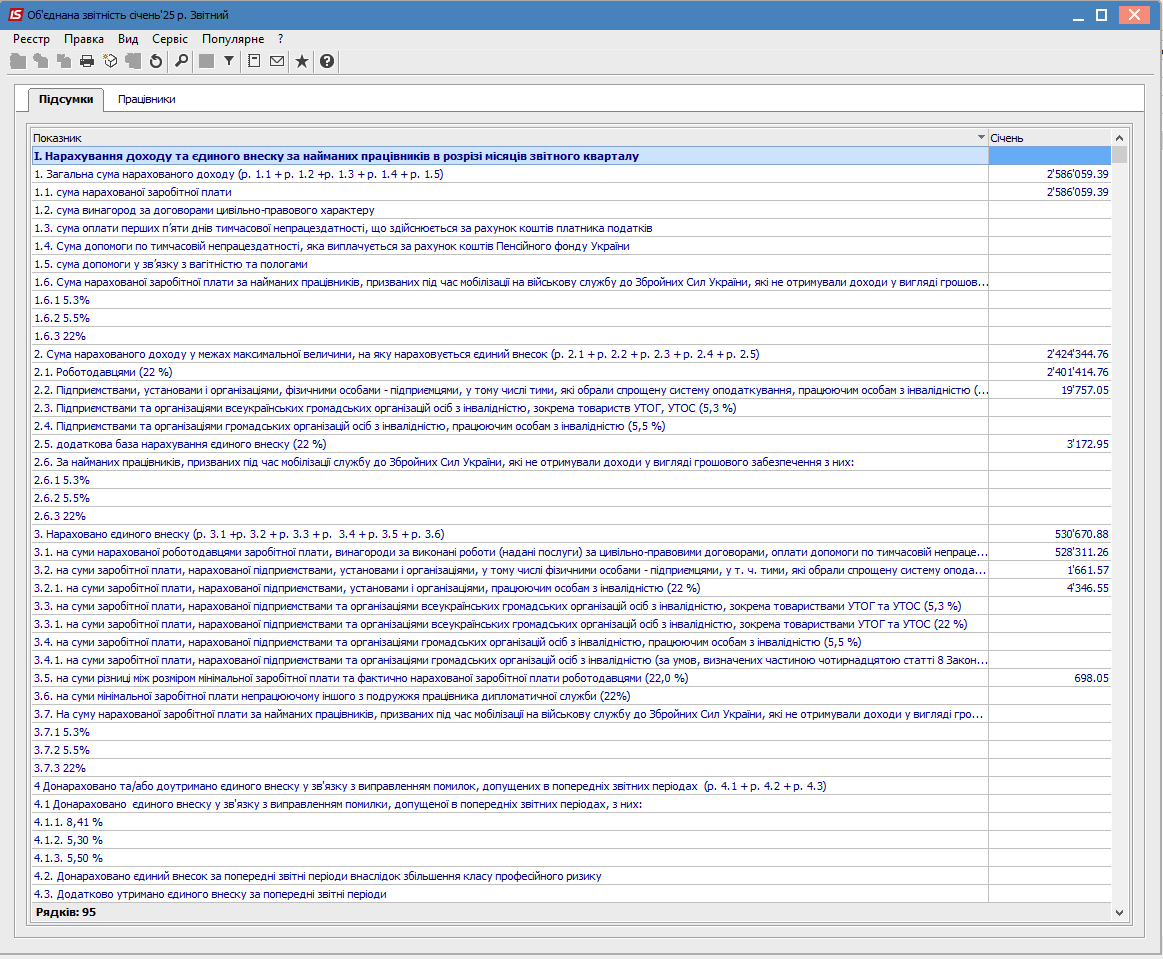This screenshot has width=1163, height=959.
Task: Click the Січень column header
Action: 1050,138
